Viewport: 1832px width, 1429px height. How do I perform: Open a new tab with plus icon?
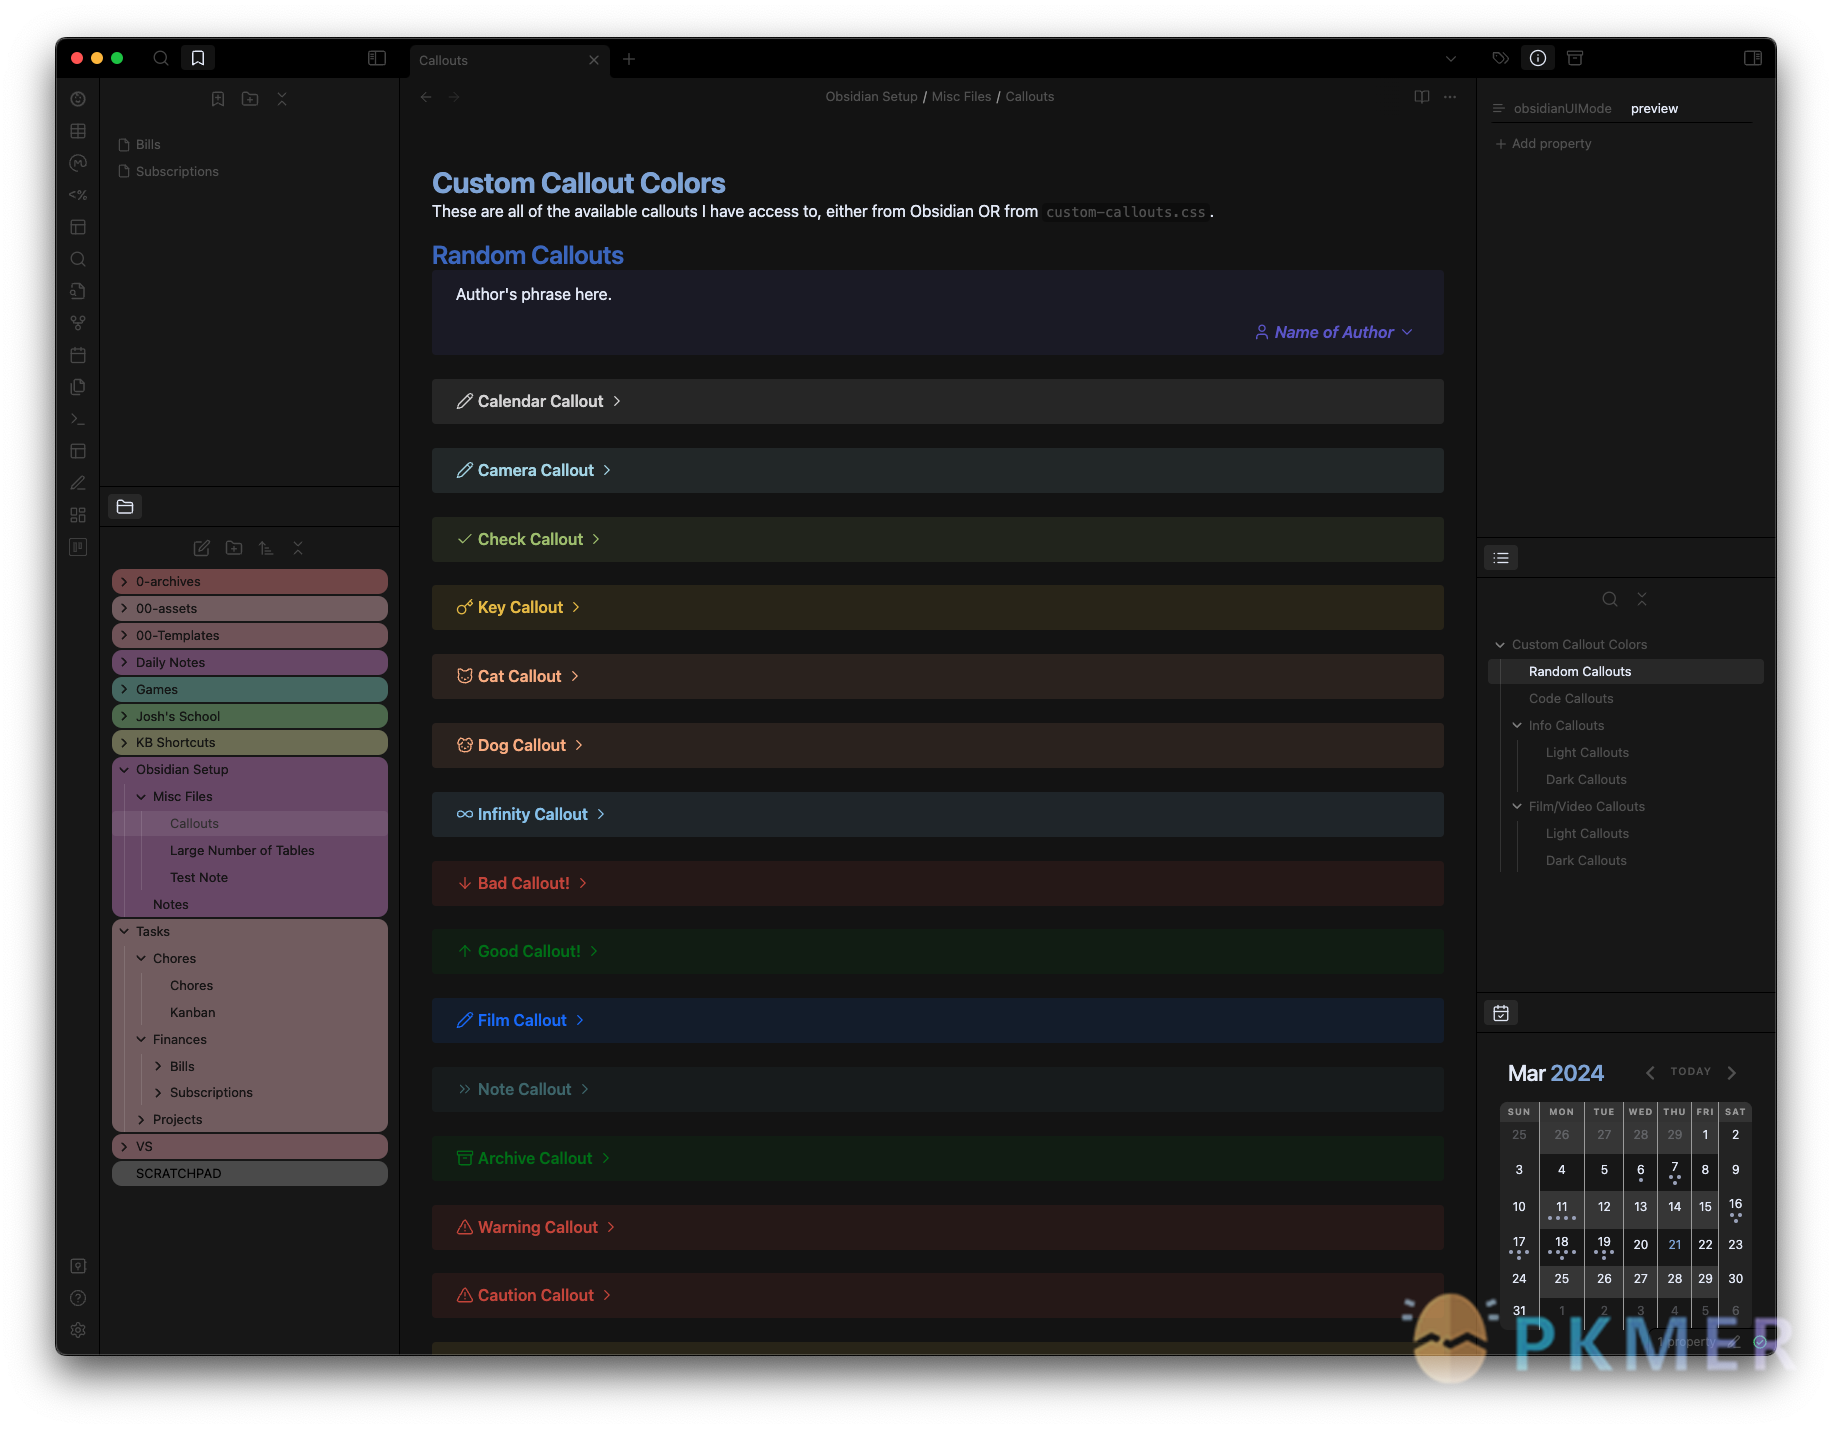click(x=629, y=59)
